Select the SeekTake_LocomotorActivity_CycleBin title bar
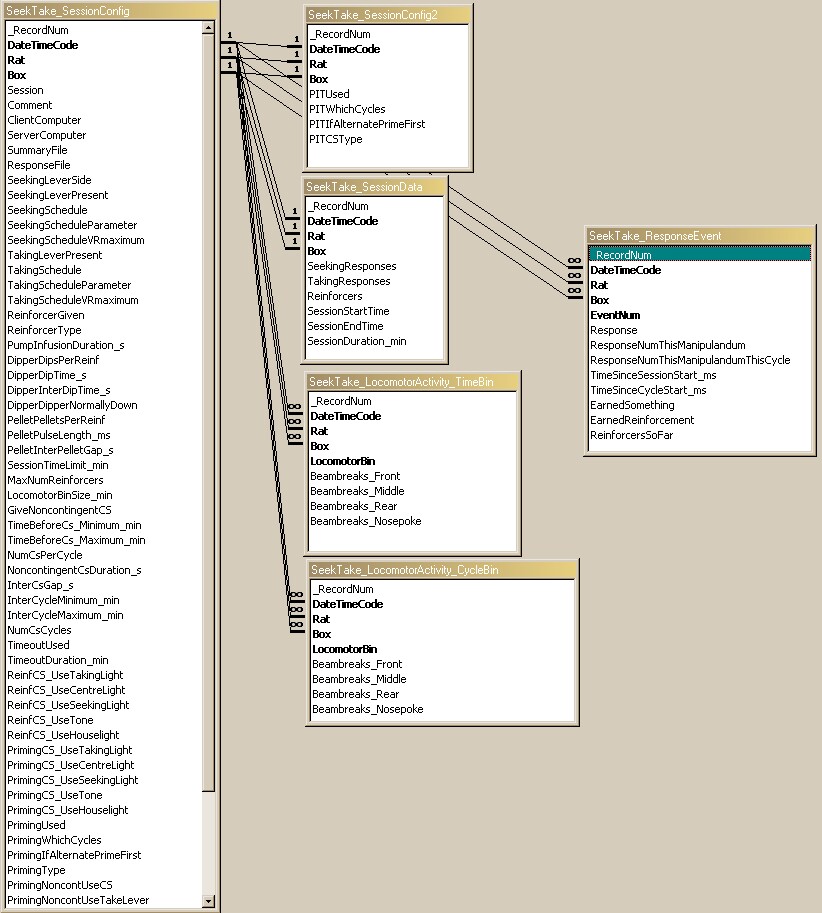 [x=442, y=569]
